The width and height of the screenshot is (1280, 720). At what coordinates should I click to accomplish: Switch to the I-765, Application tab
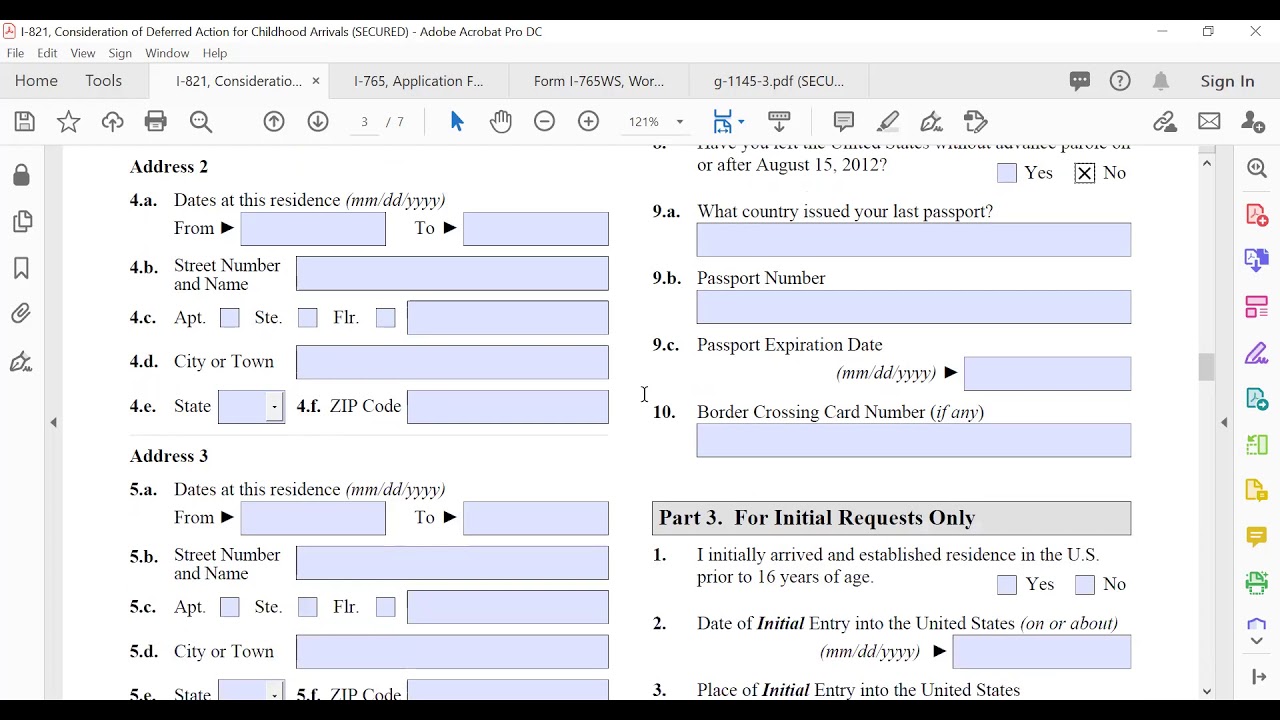click(418, 81)
